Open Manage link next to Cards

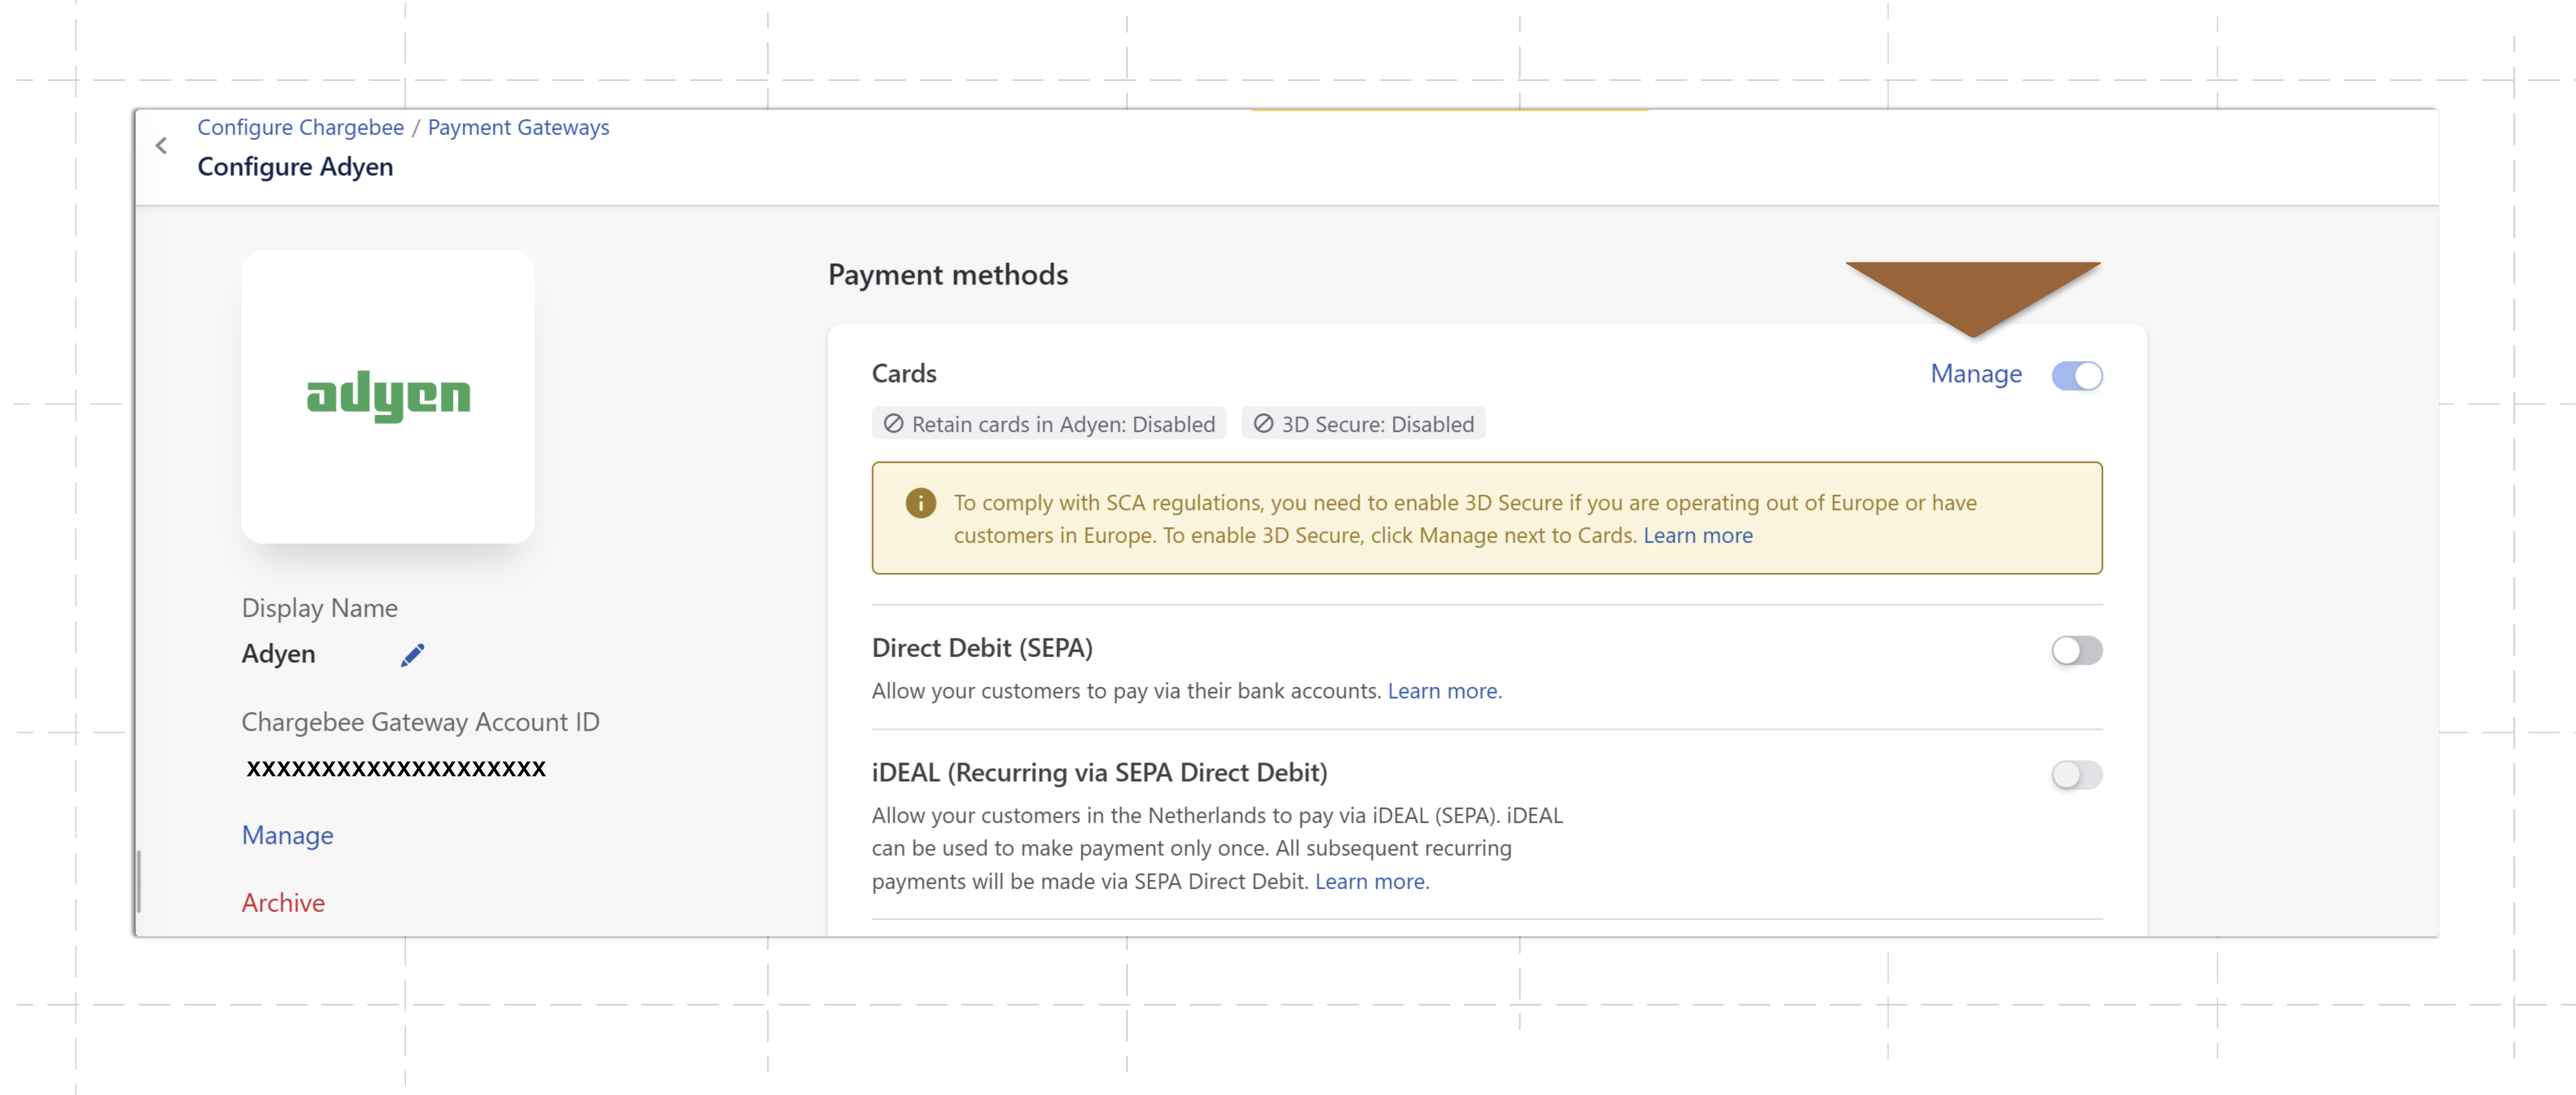tap(1976, 374)
